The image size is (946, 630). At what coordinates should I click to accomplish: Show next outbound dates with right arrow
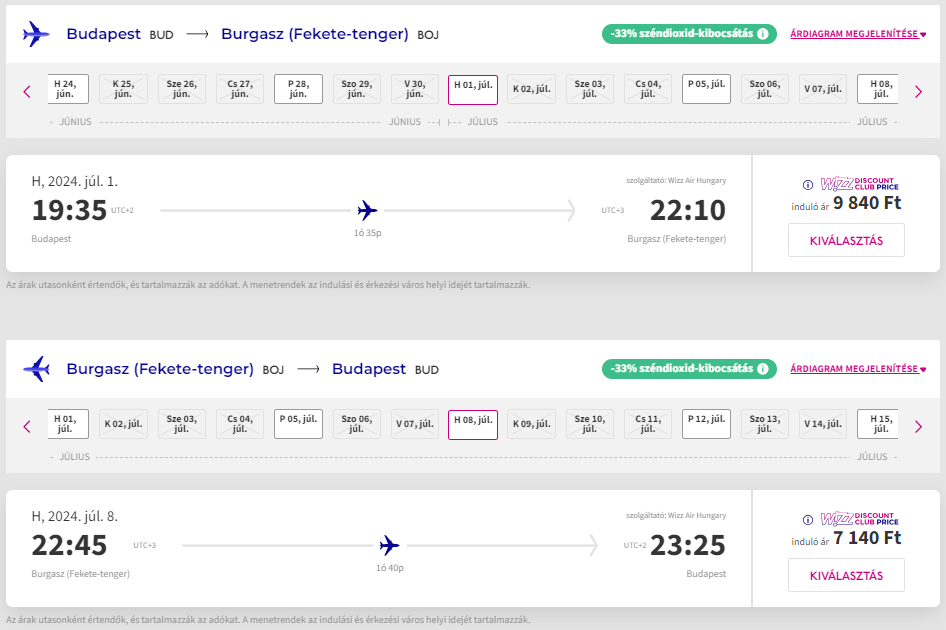(919, 91)
